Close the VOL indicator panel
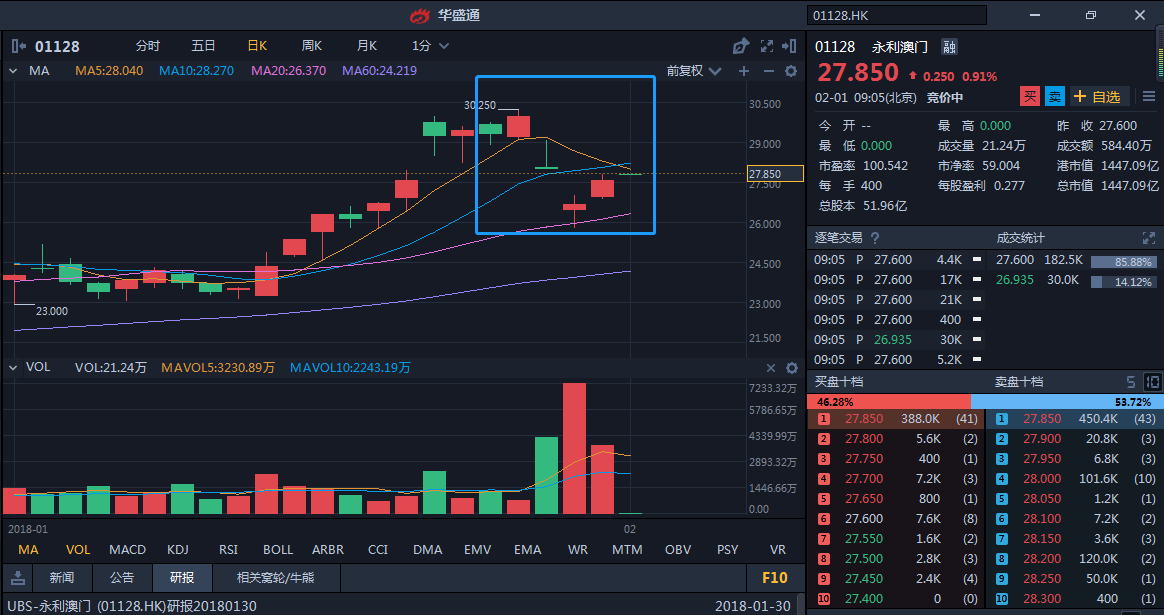The width and height of the screenshot is (1164, 615). click(x=771, y=368)
